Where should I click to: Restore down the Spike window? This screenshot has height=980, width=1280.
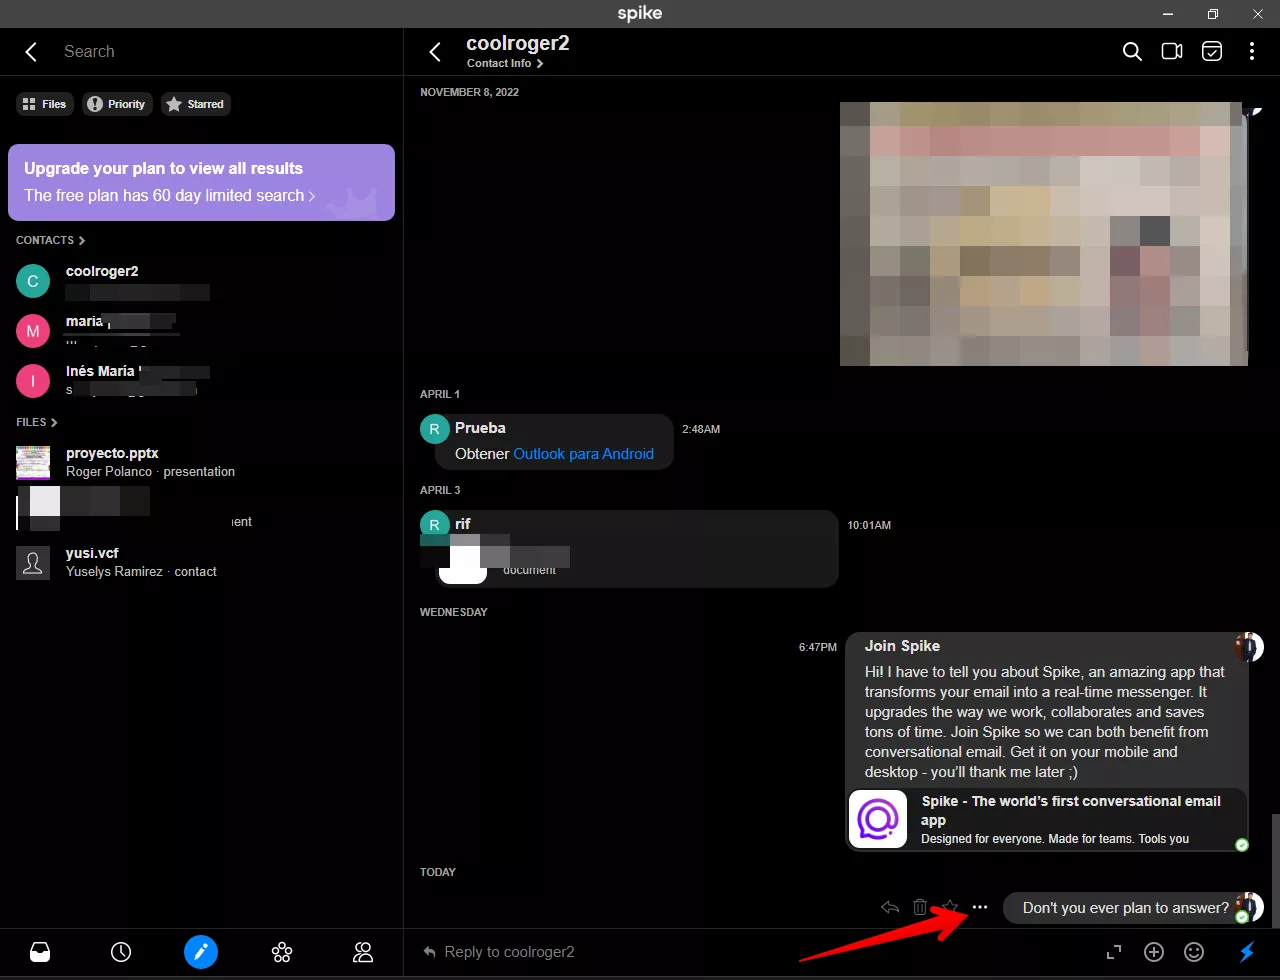pos(1212,14)
